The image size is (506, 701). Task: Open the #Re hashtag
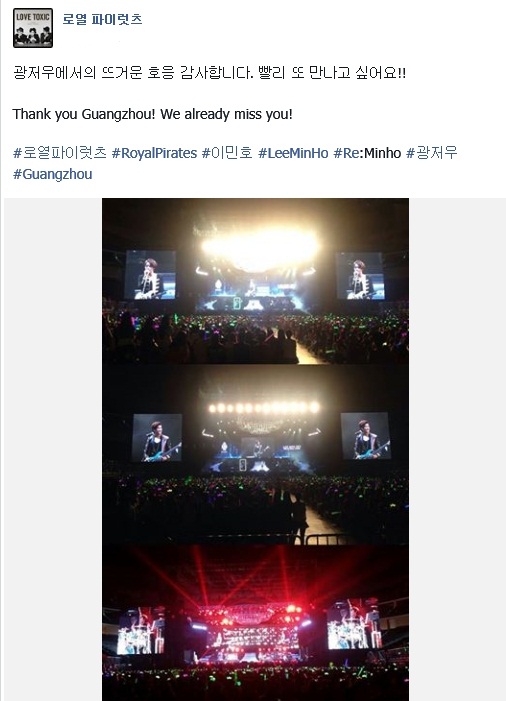(346, 153)
